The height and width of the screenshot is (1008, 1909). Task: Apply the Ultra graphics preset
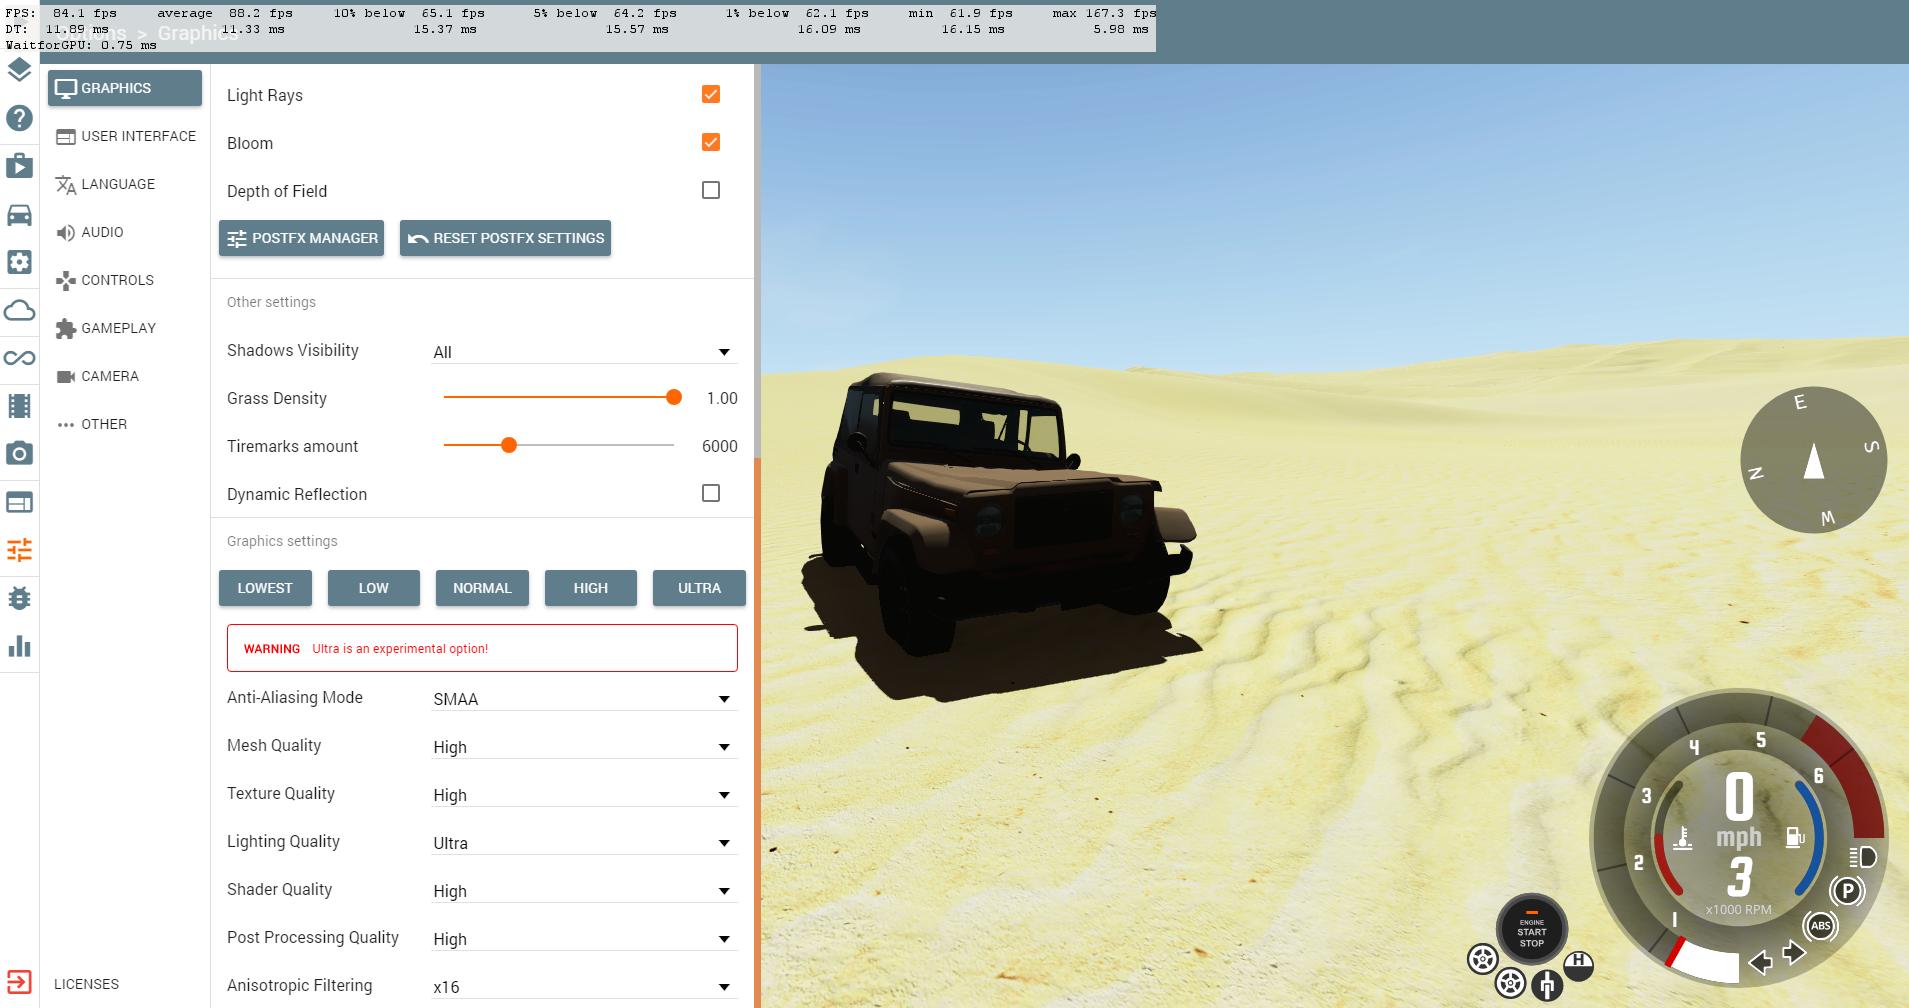pos(699,588)
